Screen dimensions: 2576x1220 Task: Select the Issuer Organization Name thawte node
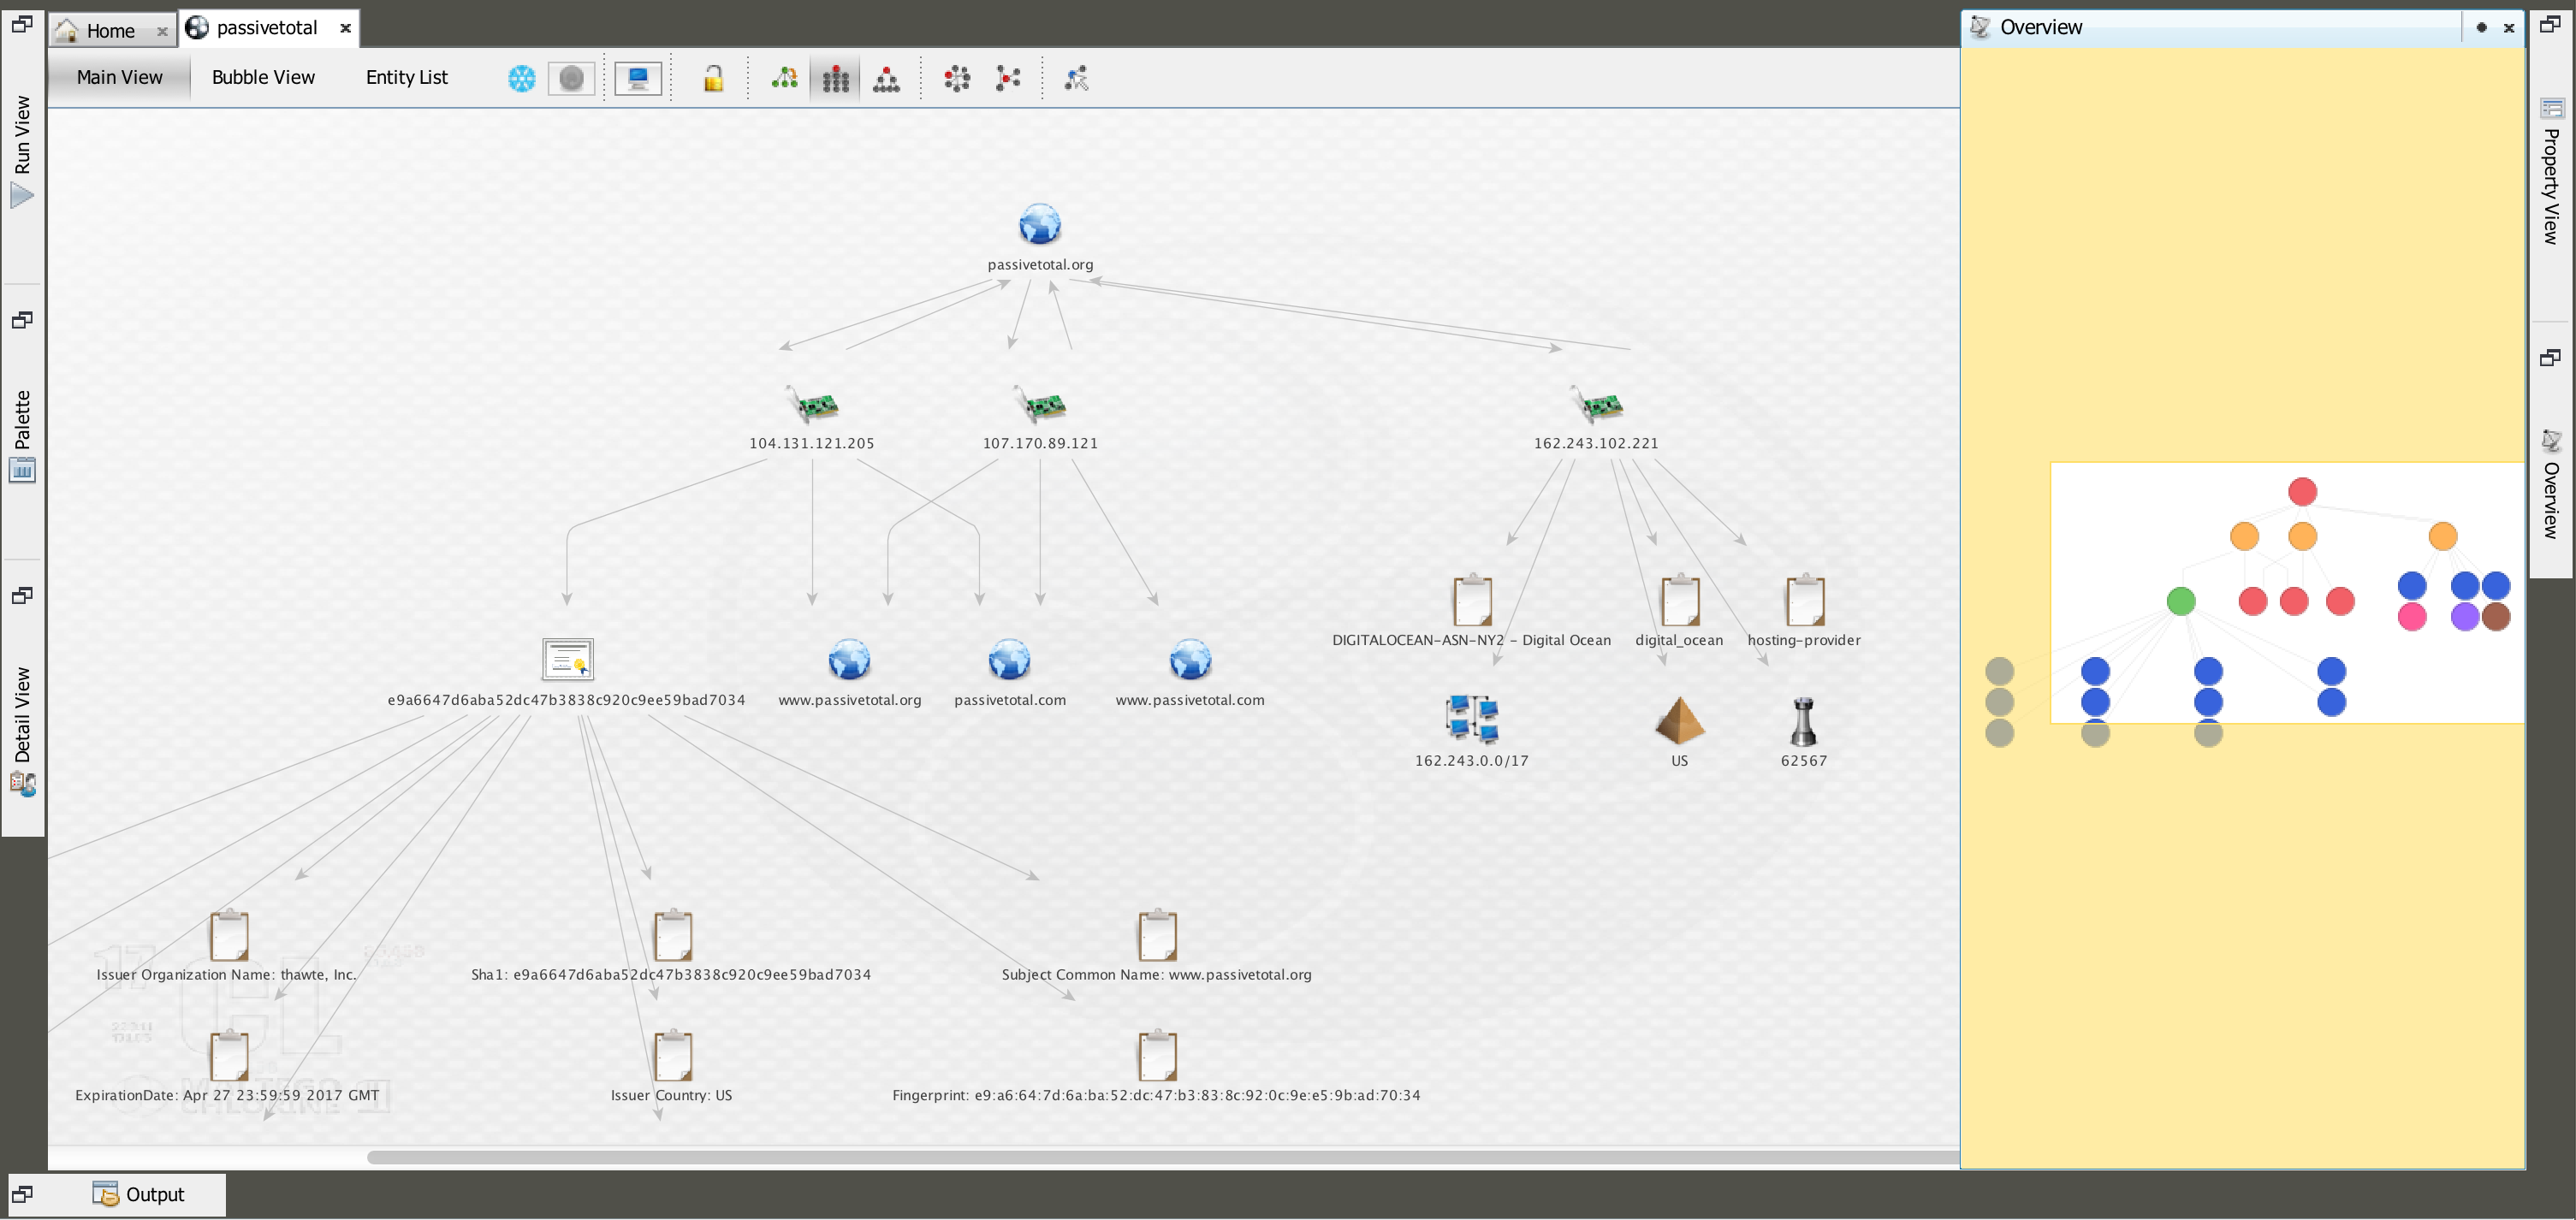click(x=228, y=946)
